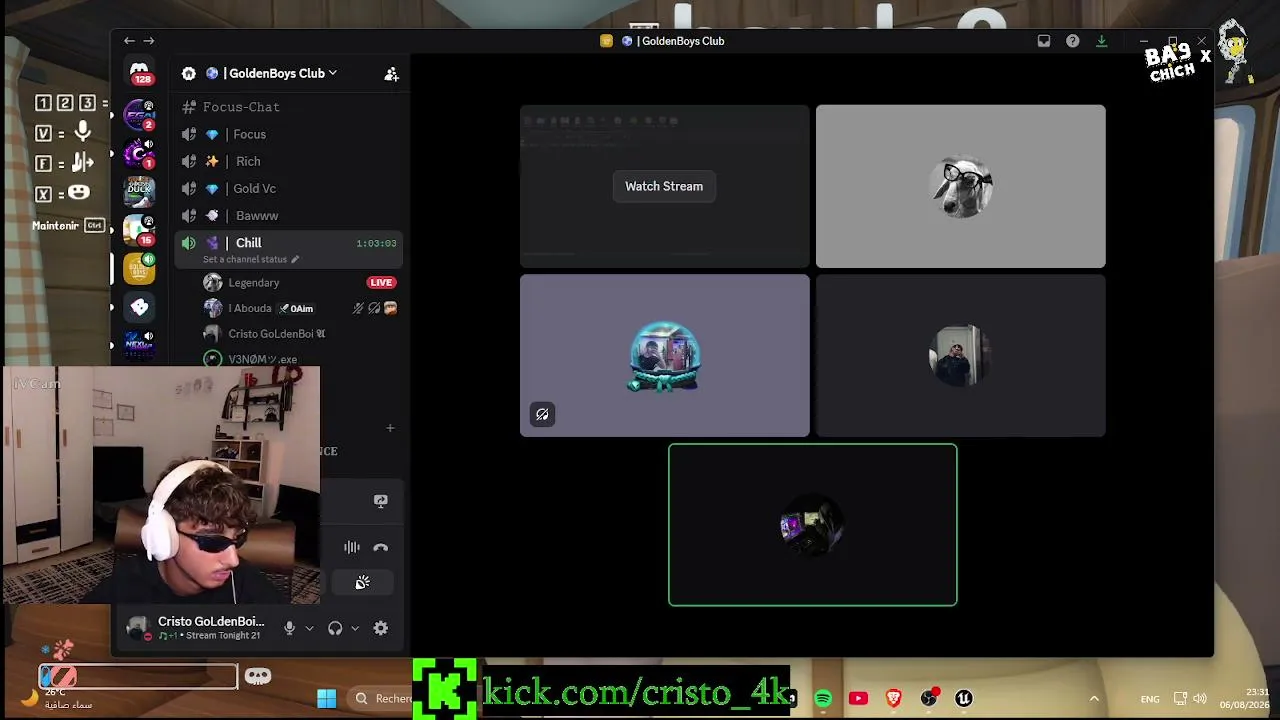Open the soundboard button
The height and width of the screenshot is (720, 1280).
click(x=362, y=582)
